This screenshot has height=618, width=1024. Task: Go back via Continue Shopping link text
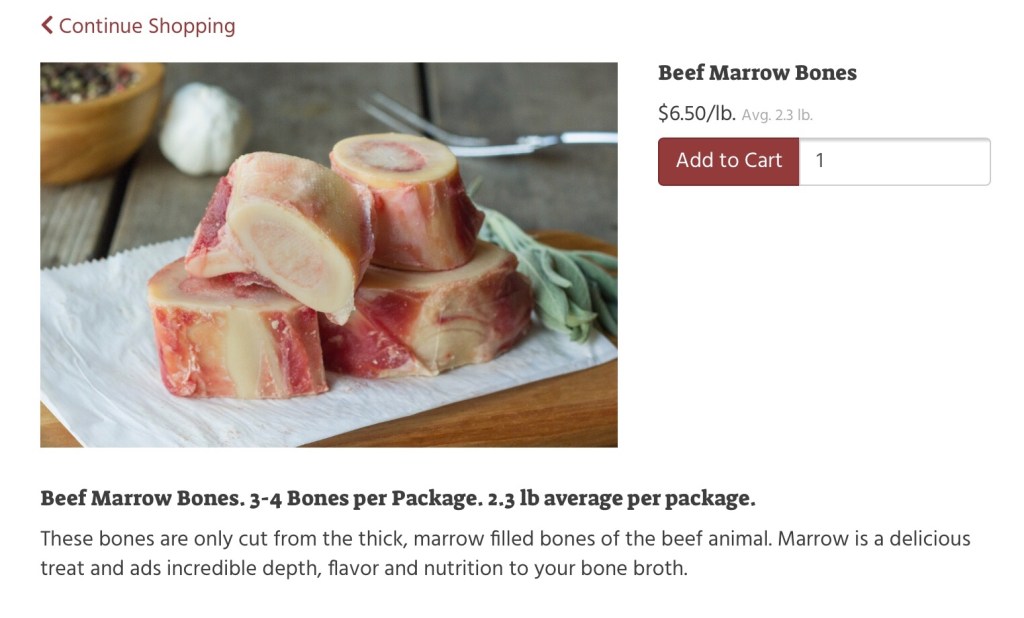tap(147, 26)
